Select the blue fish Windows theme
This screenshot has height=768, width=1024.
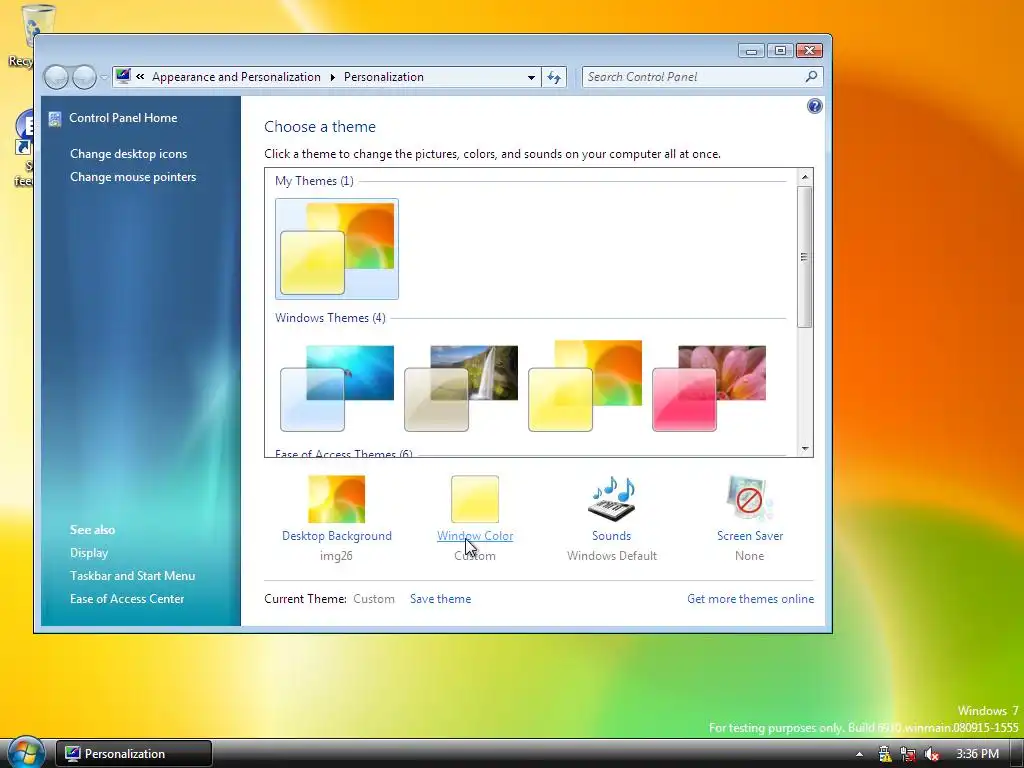point(337,389)
